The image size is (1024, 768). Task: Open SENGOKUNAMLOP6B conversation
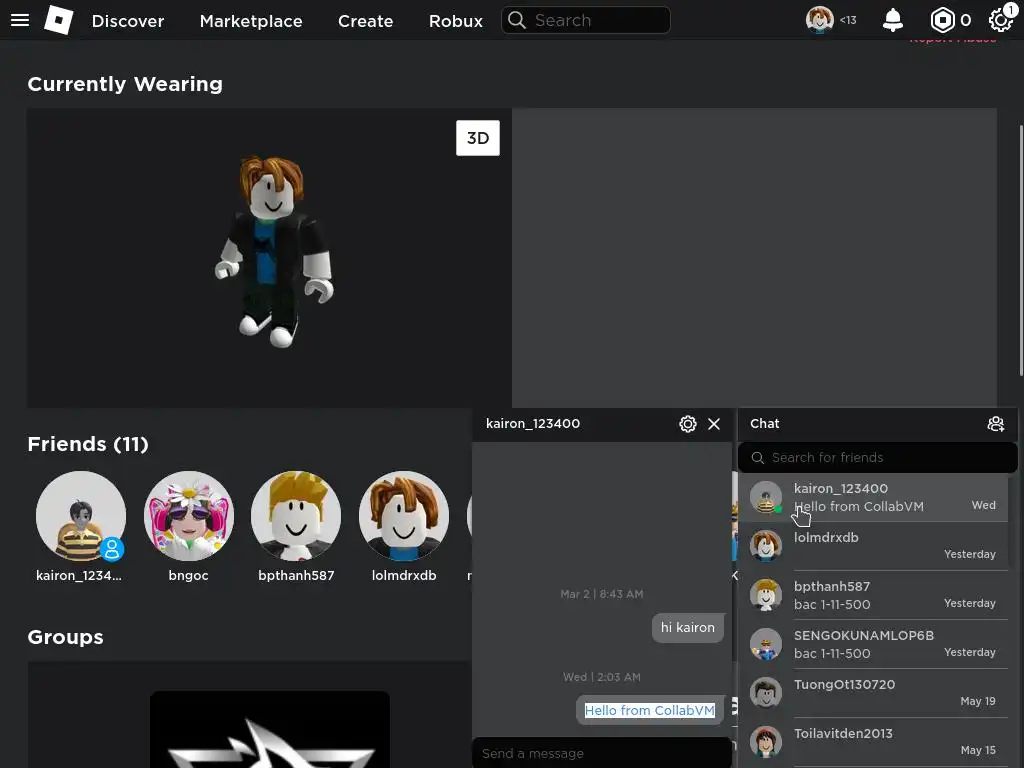pos(873,645)
